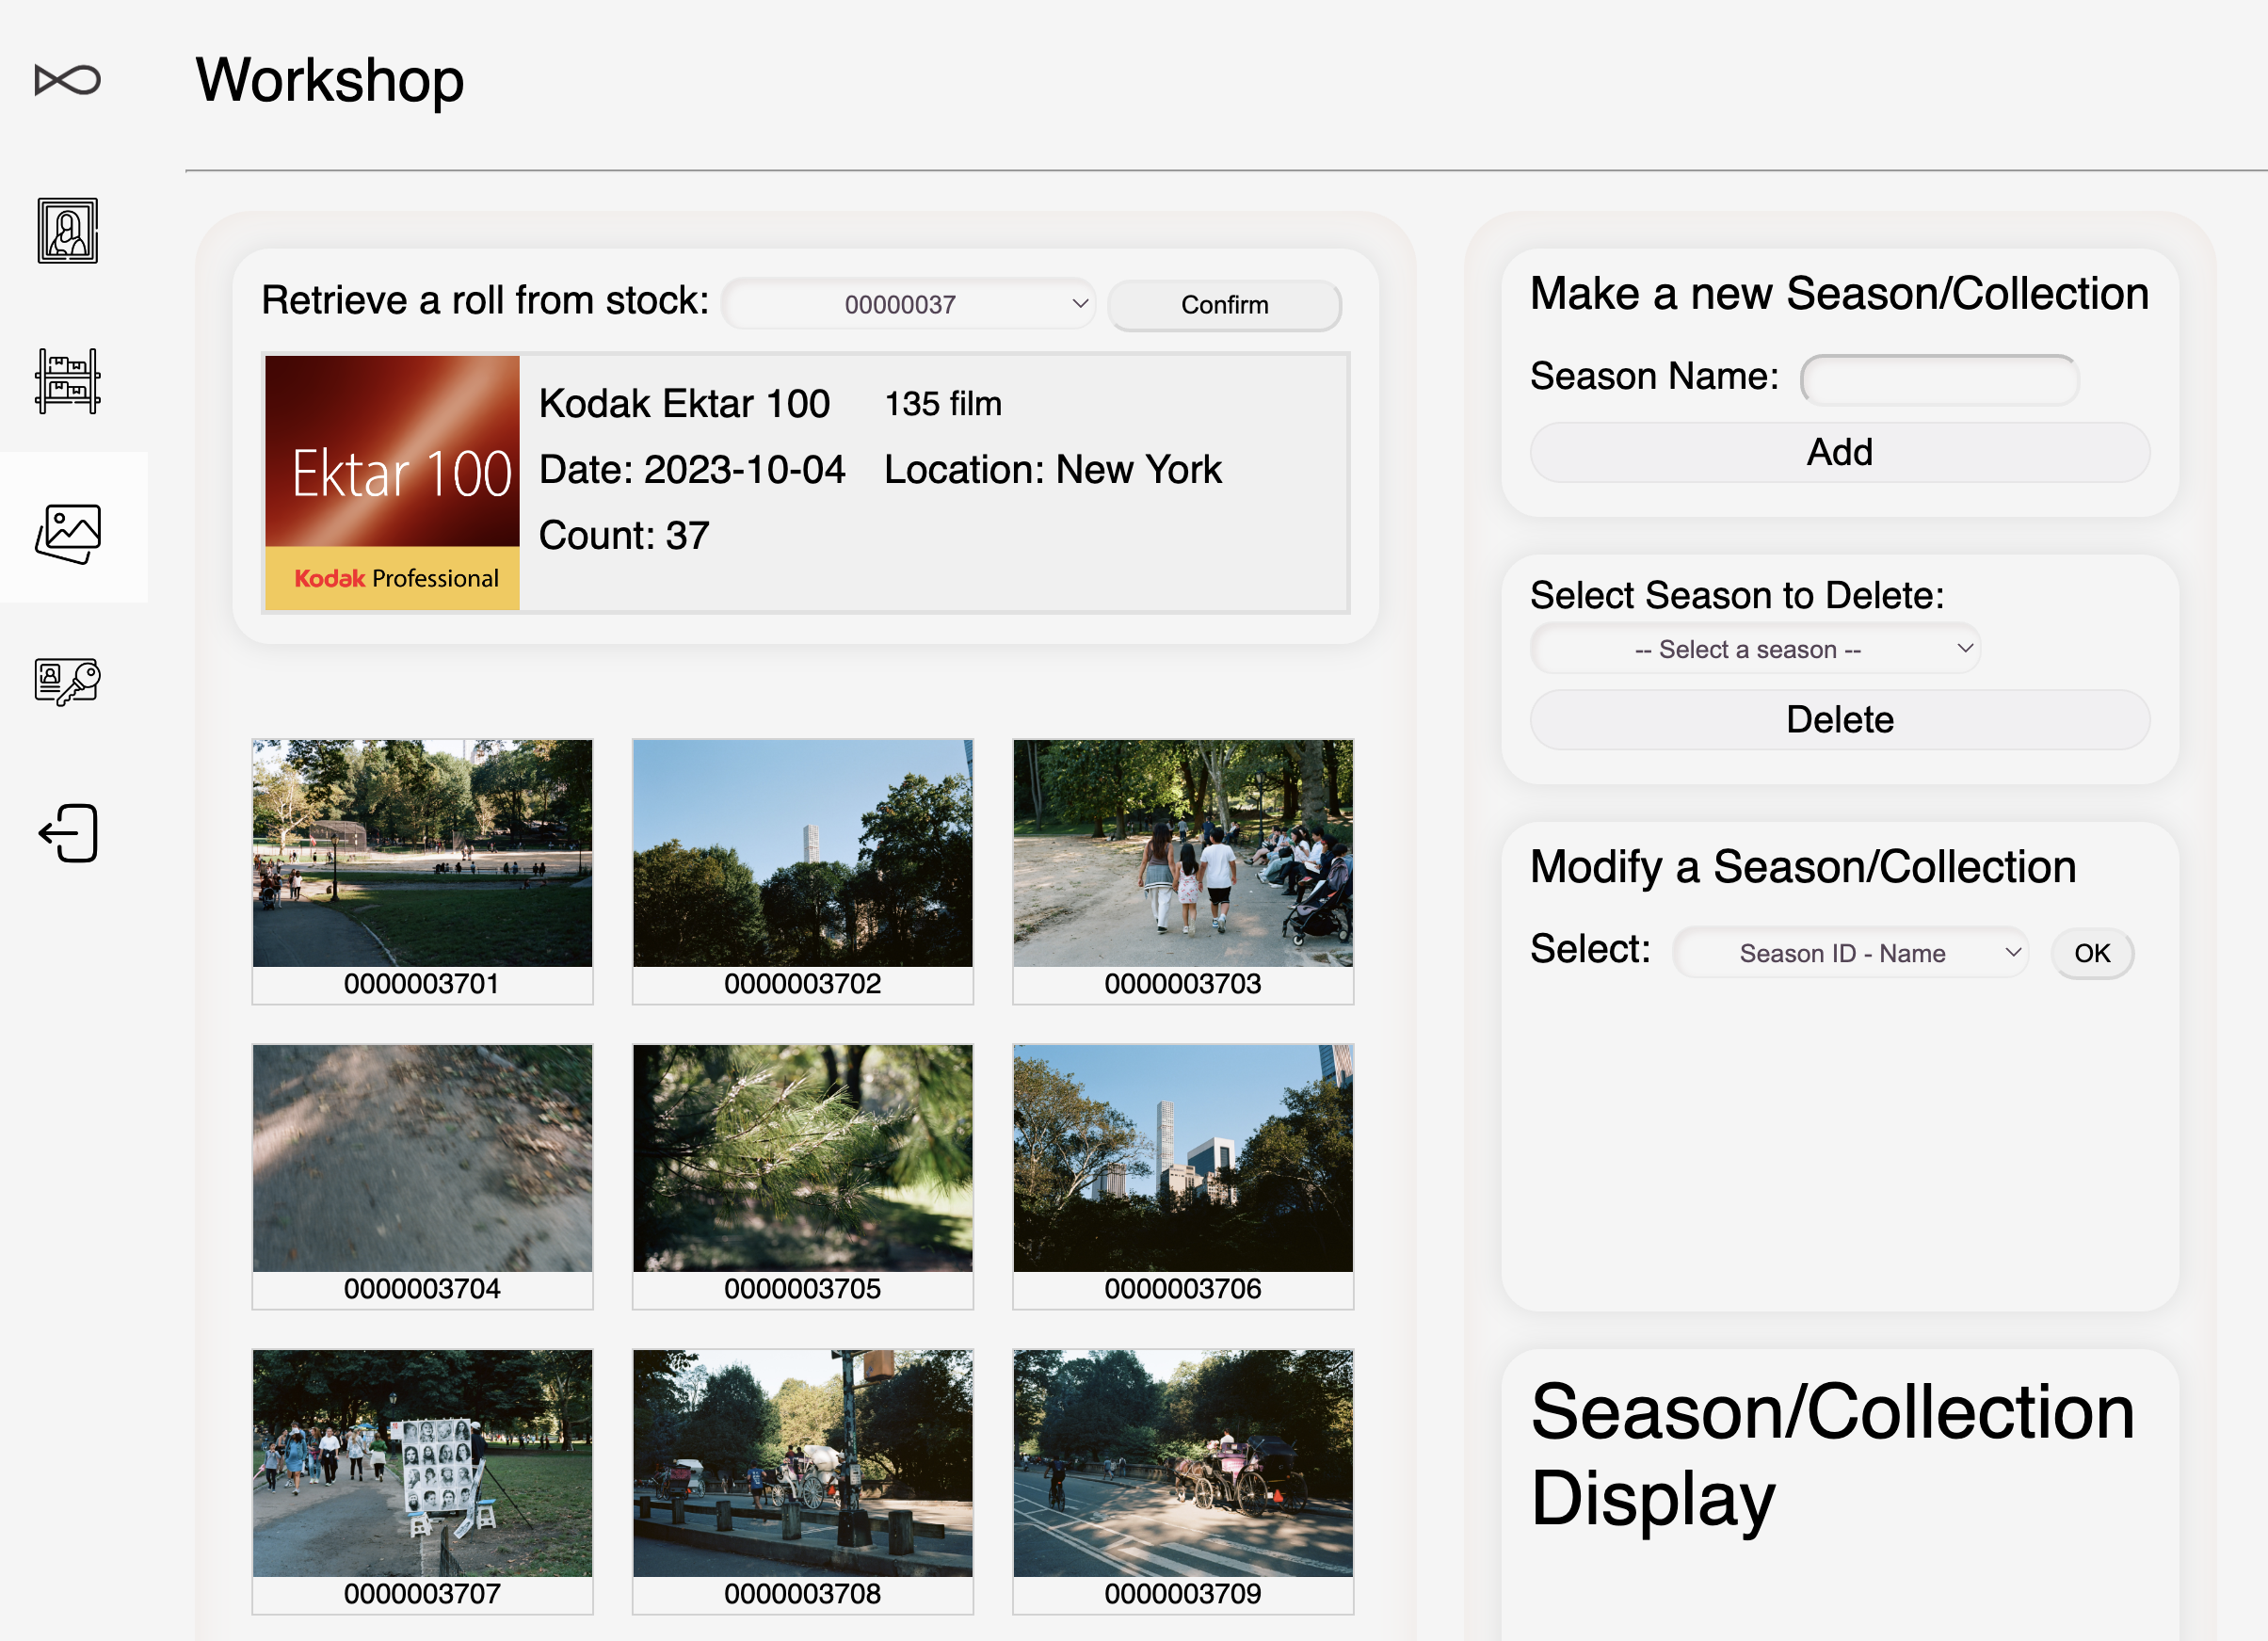Click the Retrieve a roll from stock label

click(485, 300)
